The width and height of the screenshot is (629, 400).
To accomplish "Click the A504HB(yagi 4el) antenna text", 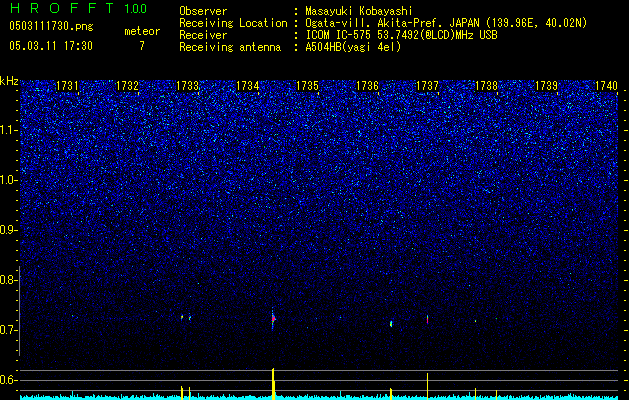I will tap(353, 47).
